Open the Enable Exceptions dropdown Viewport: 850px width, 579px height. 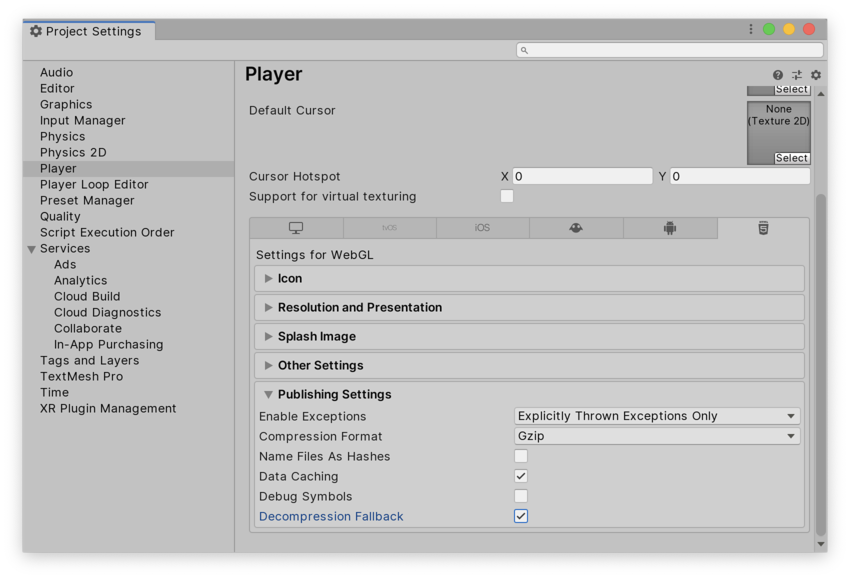coord(657,416)
